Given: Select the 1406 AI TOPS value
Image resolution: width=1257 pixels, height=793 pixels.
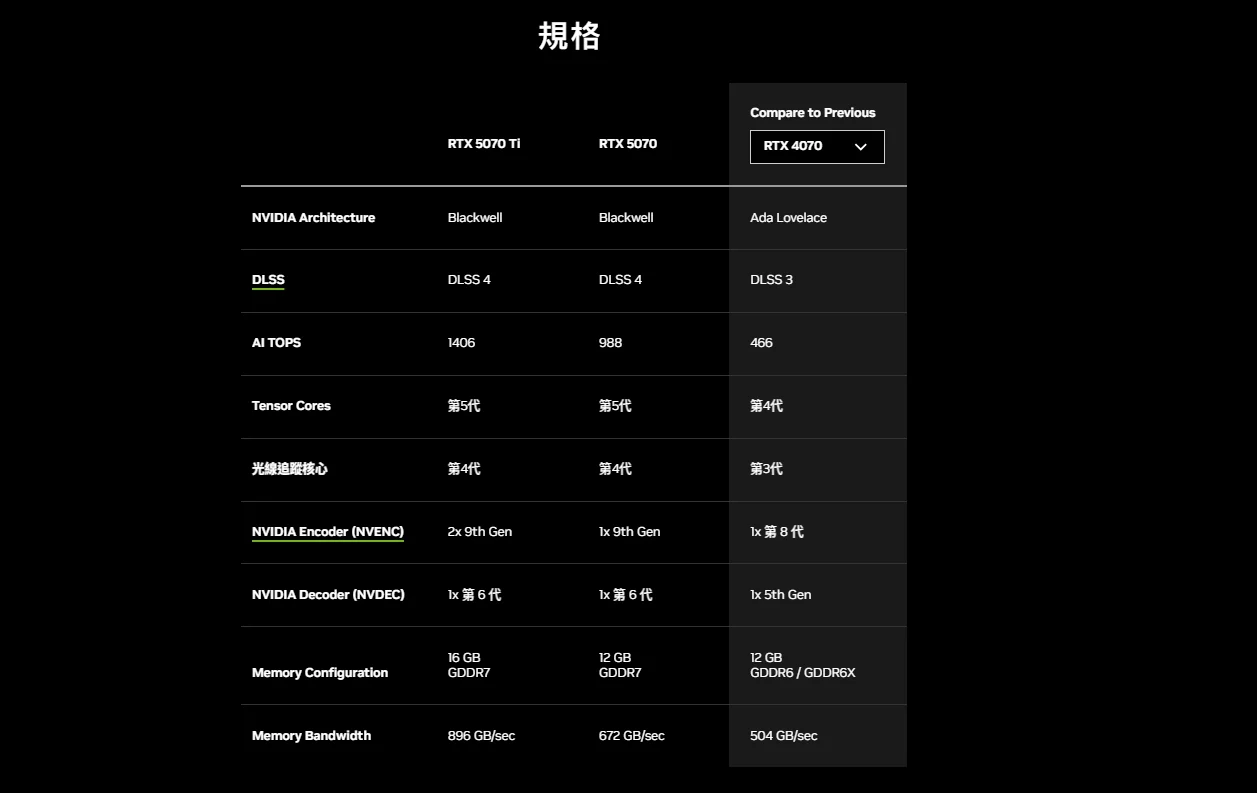Looking at the screenshot, I should pyautogui.click(x=461, y=343).
